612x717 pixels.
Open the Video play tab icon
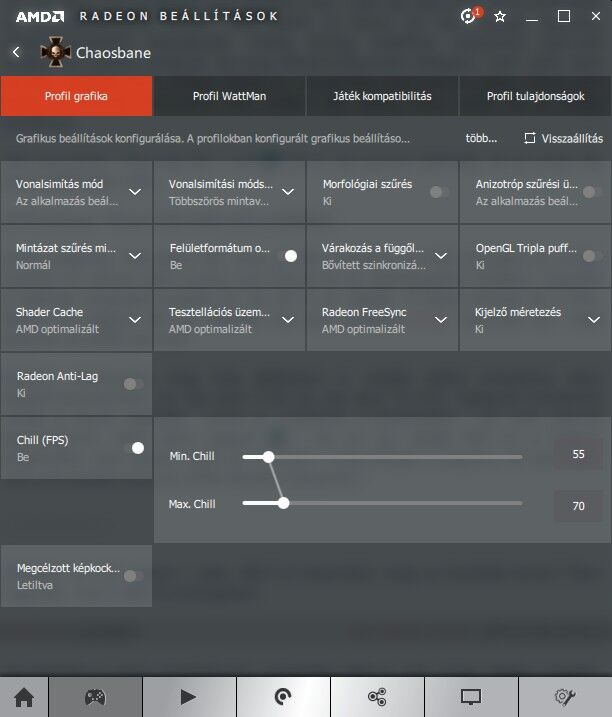point(188,697)
